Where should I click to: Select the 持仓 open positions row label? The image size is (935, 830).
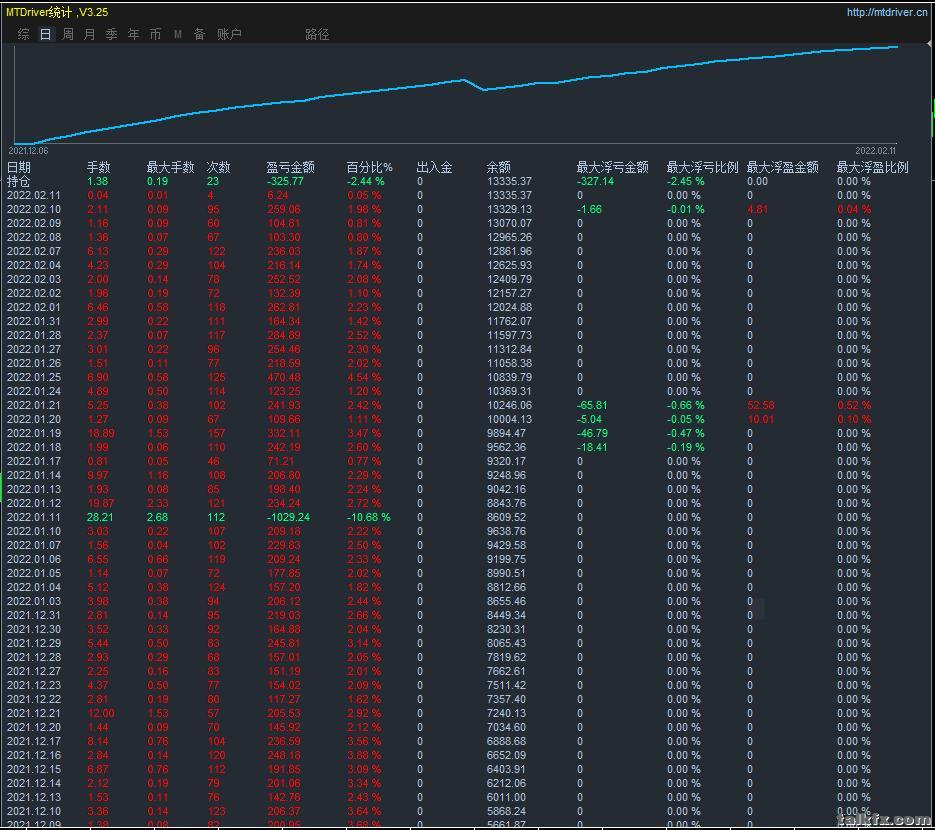18,181
